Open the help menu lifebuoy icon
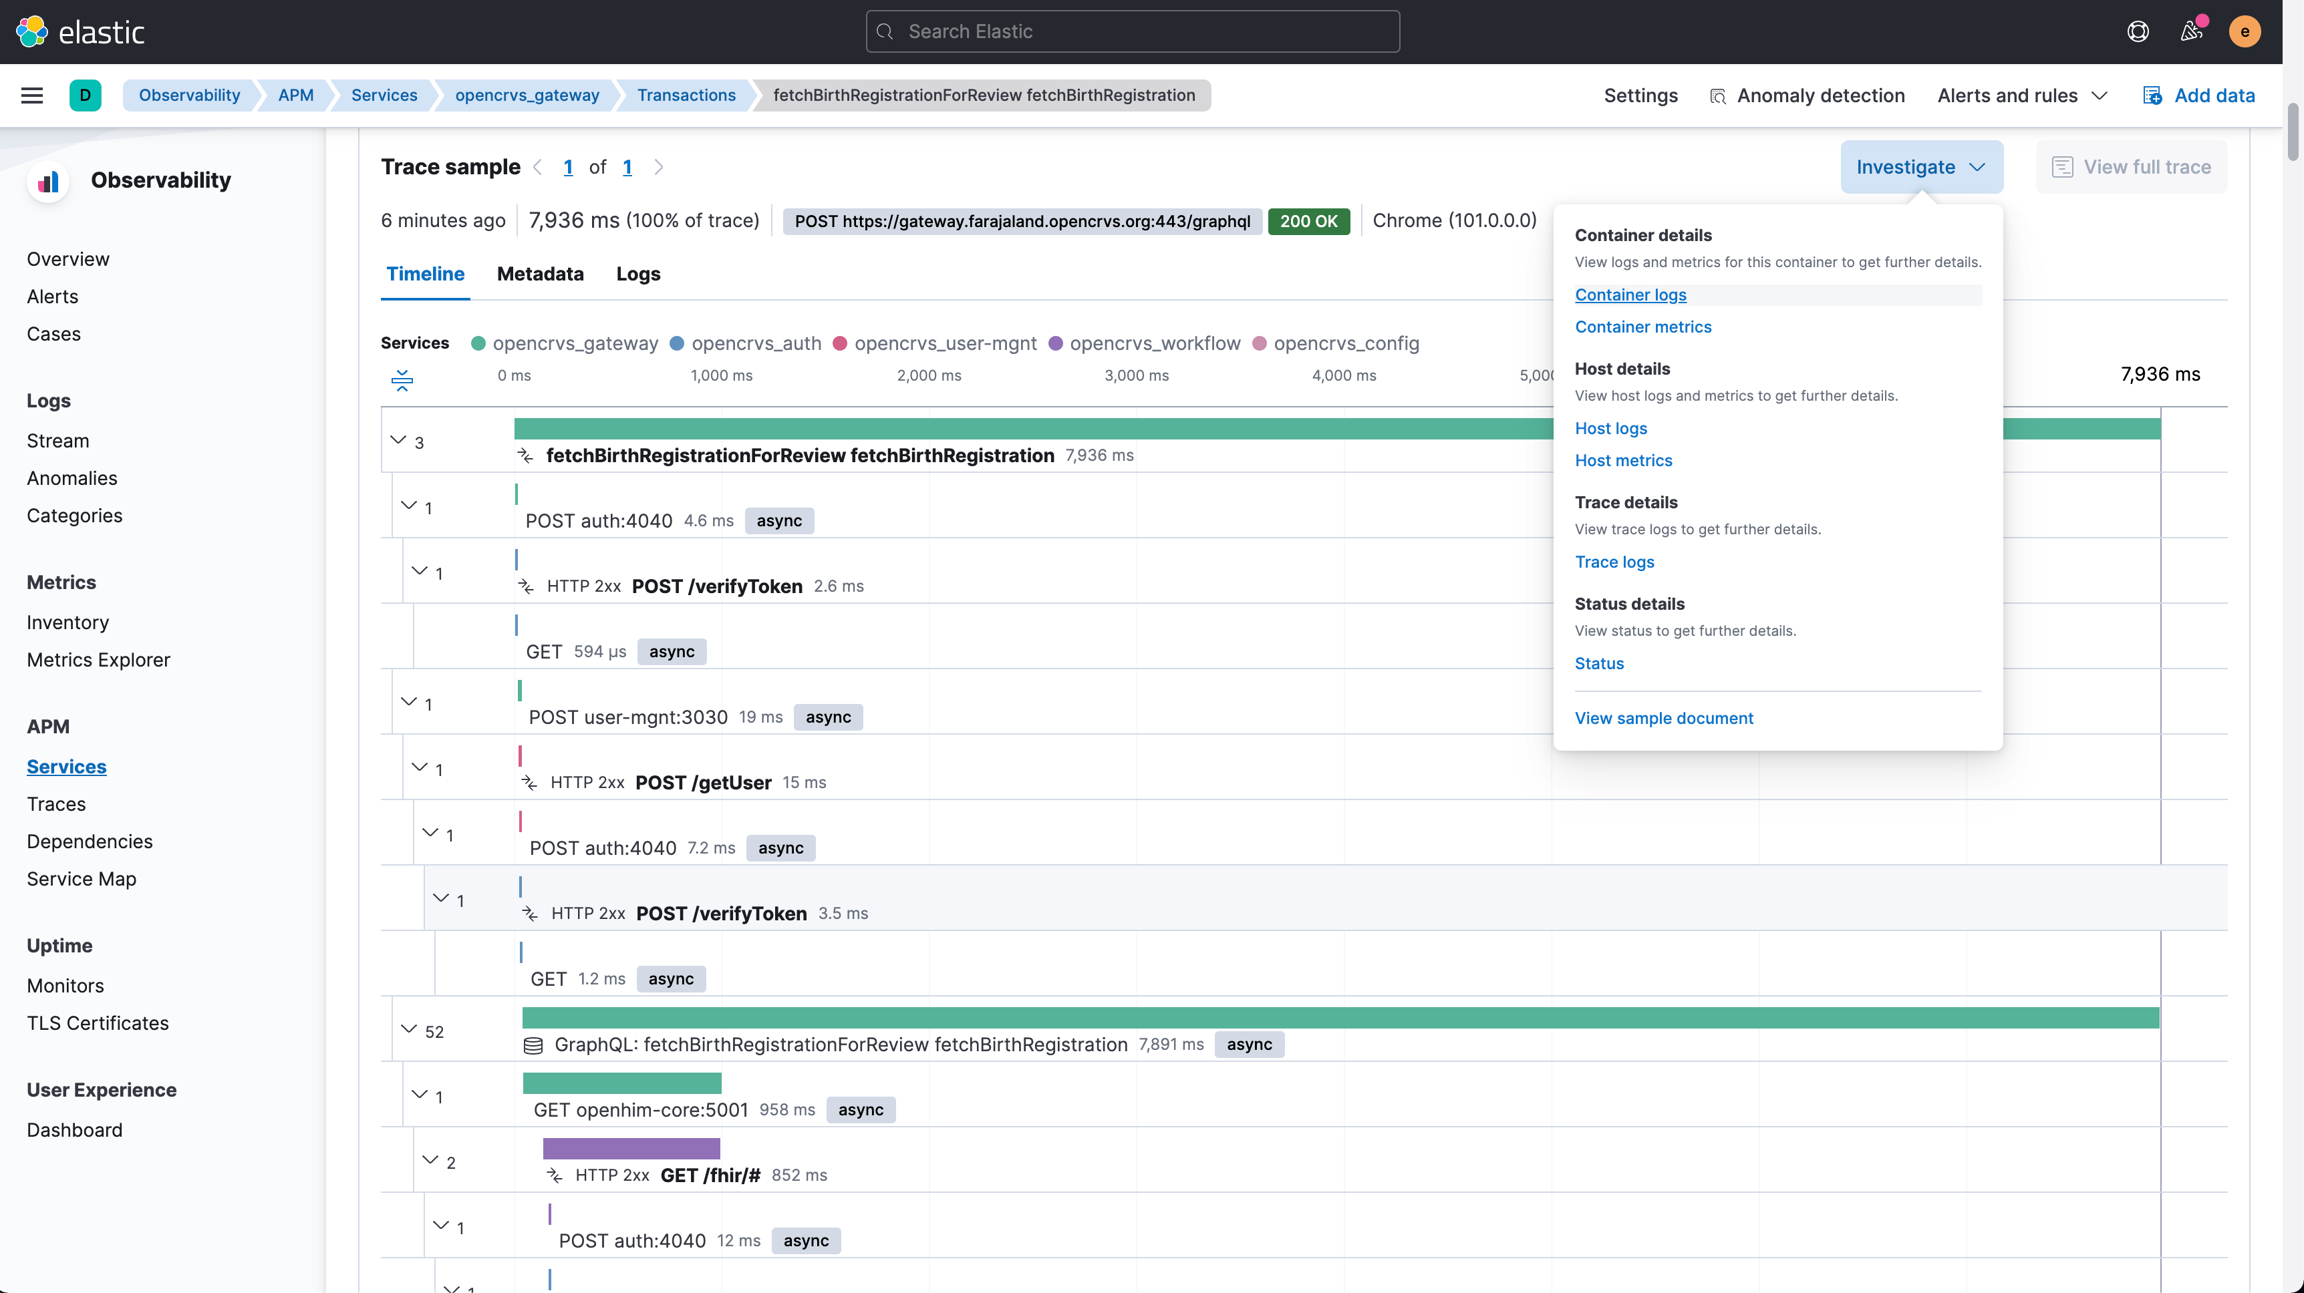 (x=2137, y=31)
